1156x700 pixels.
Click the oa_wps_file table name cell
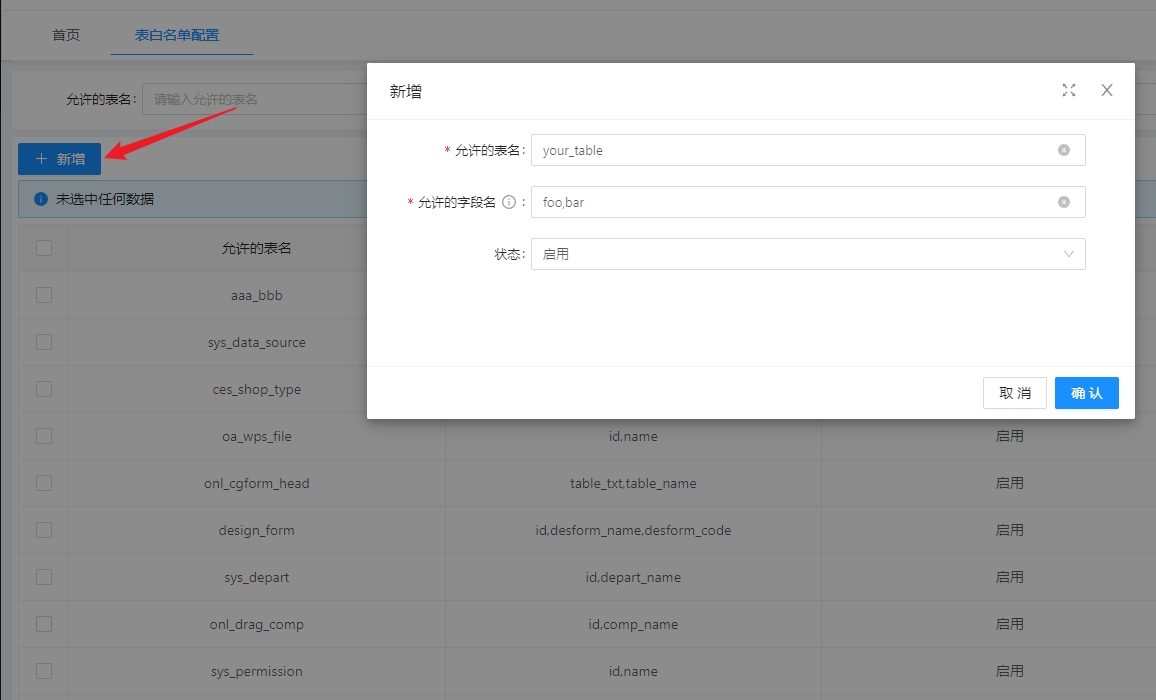tap(257, 436)
